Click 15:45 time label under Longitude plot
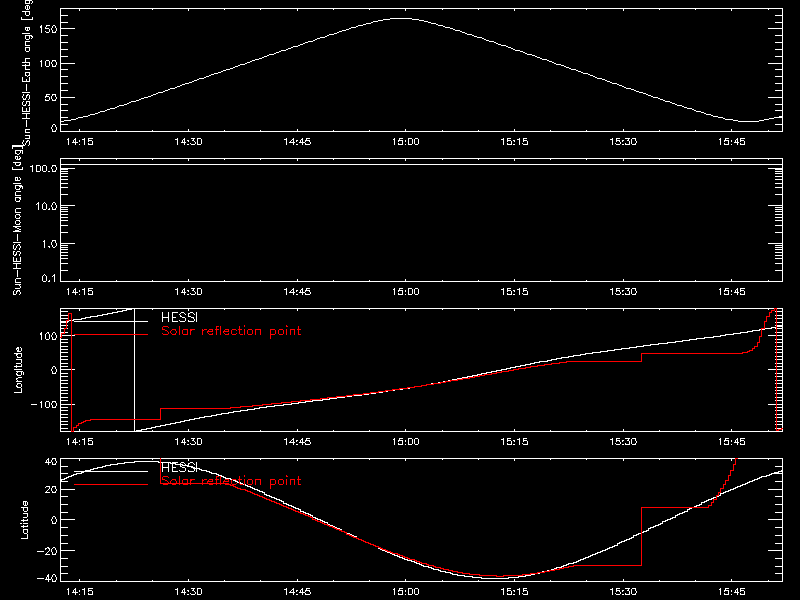This screenshot has width=800, height=600. click(x=732, y=442)
